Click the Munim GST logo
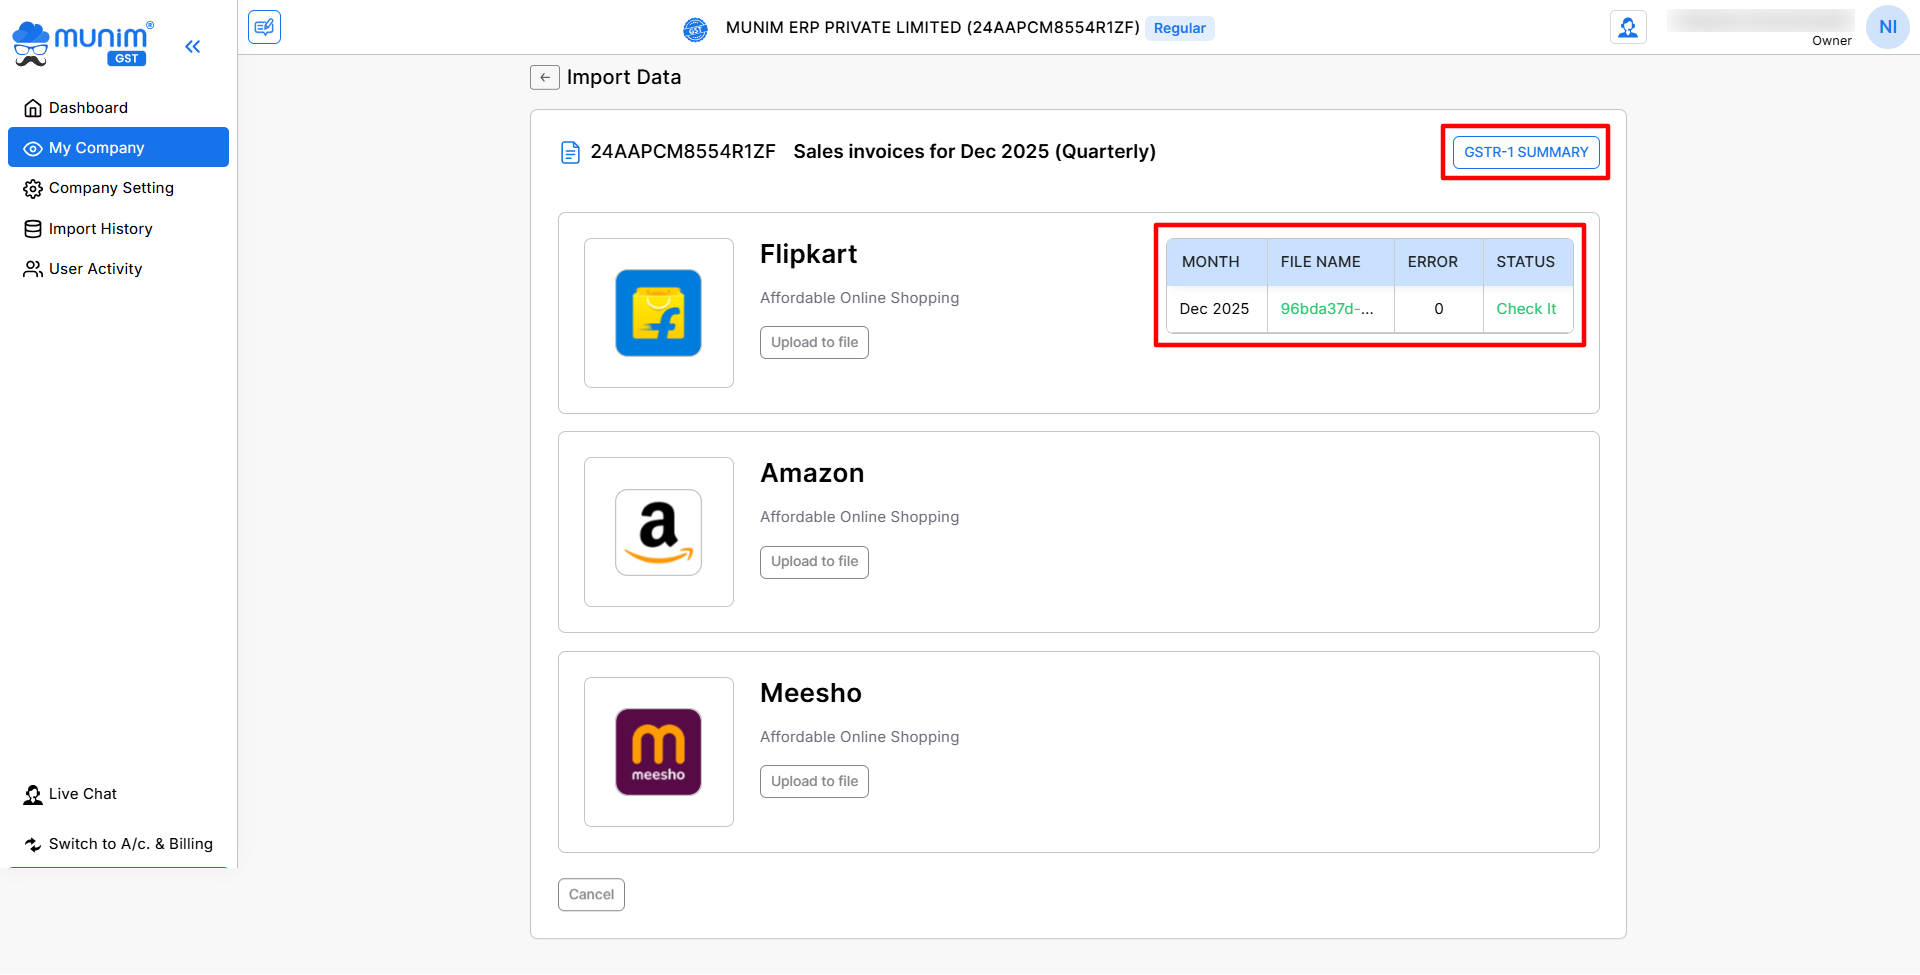The width and height of the screenshot is (1920, 975). pos(83,44)
